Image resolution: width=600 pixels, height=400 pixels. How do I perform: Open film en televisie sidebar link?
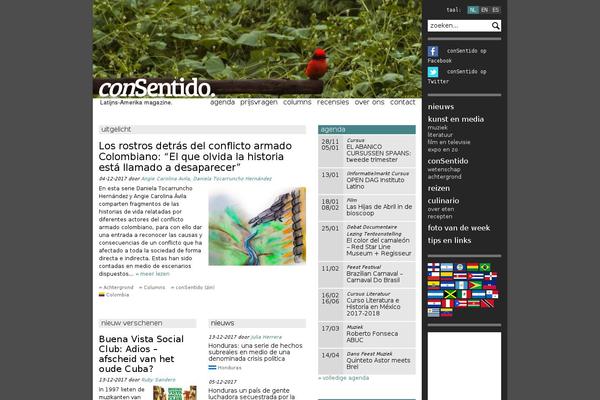(x=449, y=142)
